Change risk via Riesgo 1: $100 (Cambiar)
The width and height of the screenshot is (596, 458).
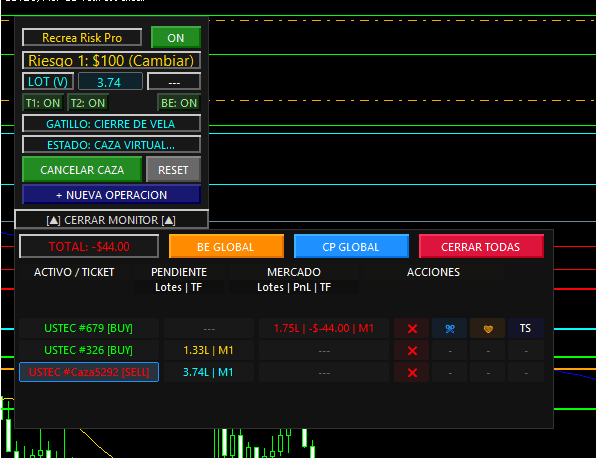(111, 61)
